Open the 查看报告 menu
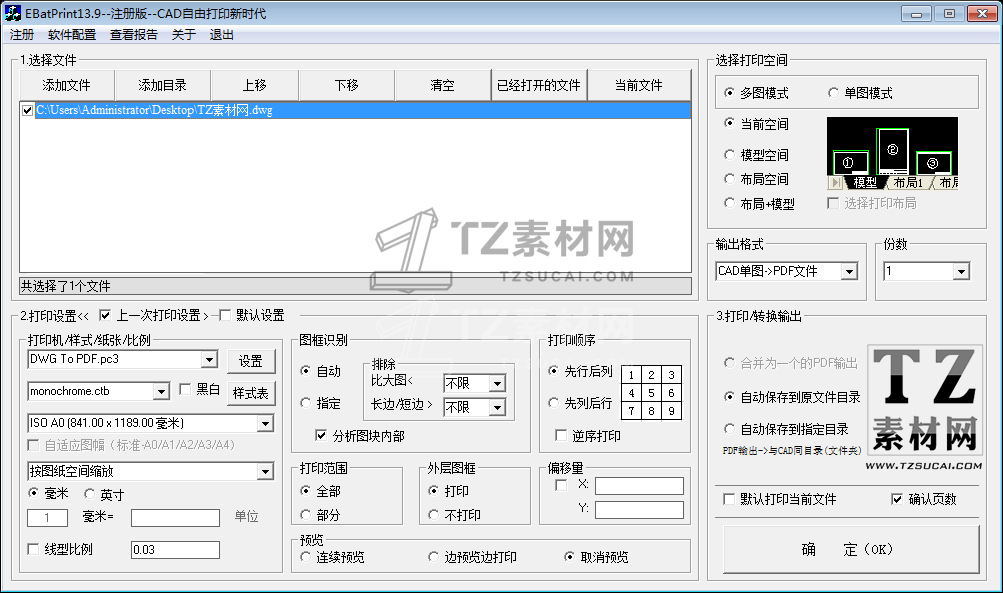Viewport: 1003px width, 593px height. (x=134, y=35)
